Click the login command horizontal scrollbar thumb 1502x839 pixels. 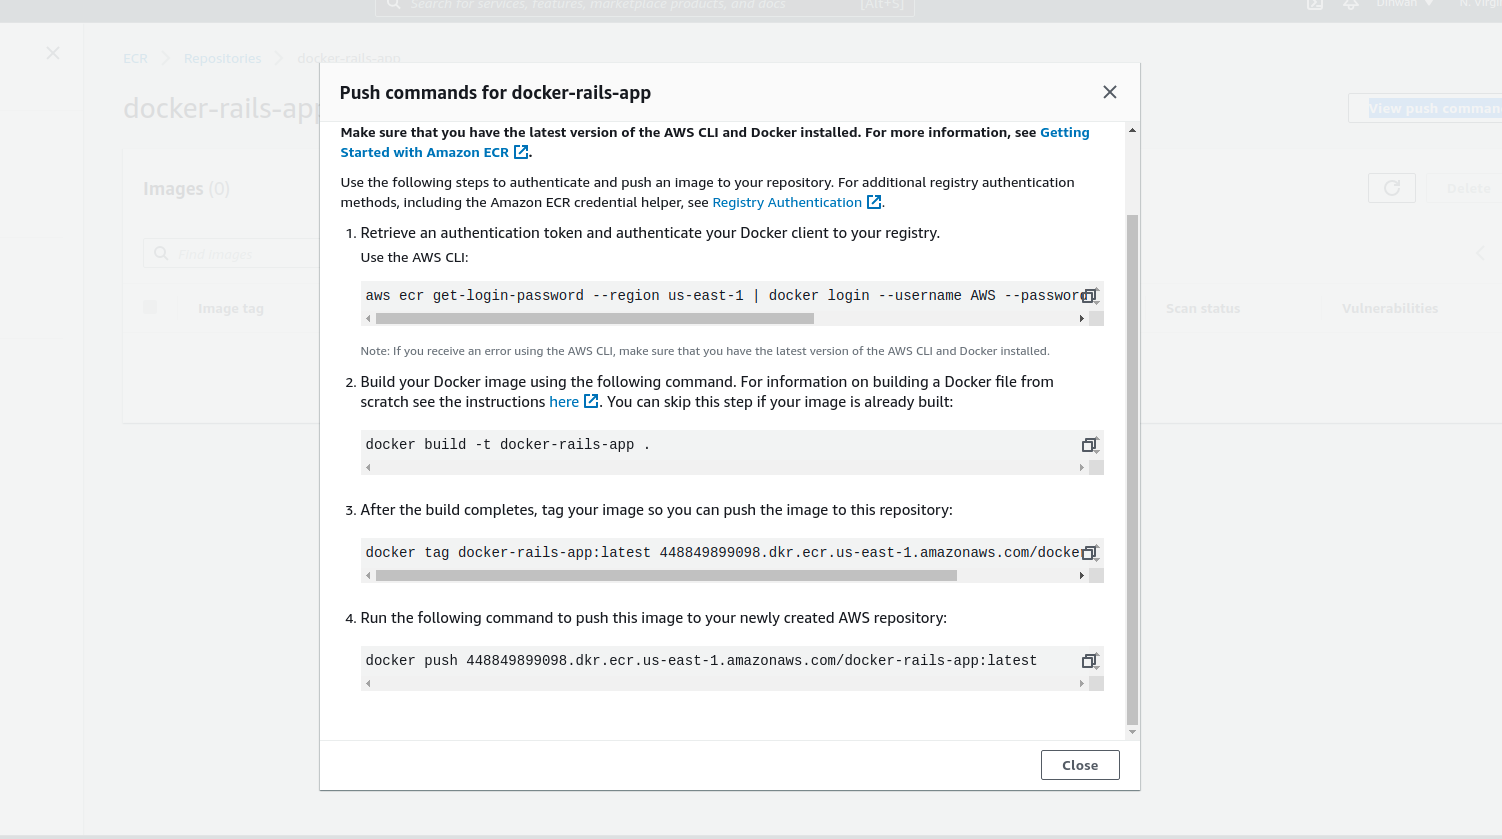(594, 319)
